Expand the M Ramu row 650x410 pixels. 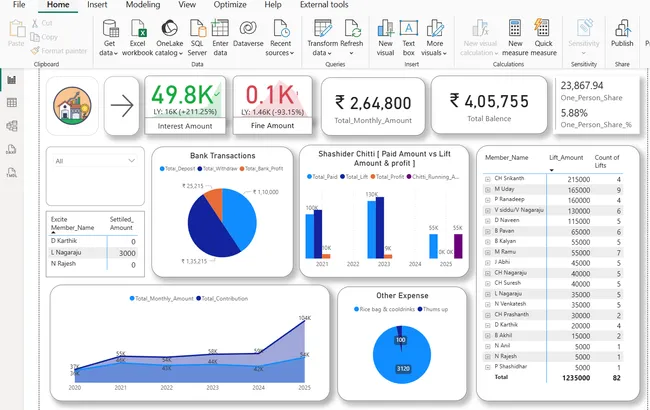(488, 252)
